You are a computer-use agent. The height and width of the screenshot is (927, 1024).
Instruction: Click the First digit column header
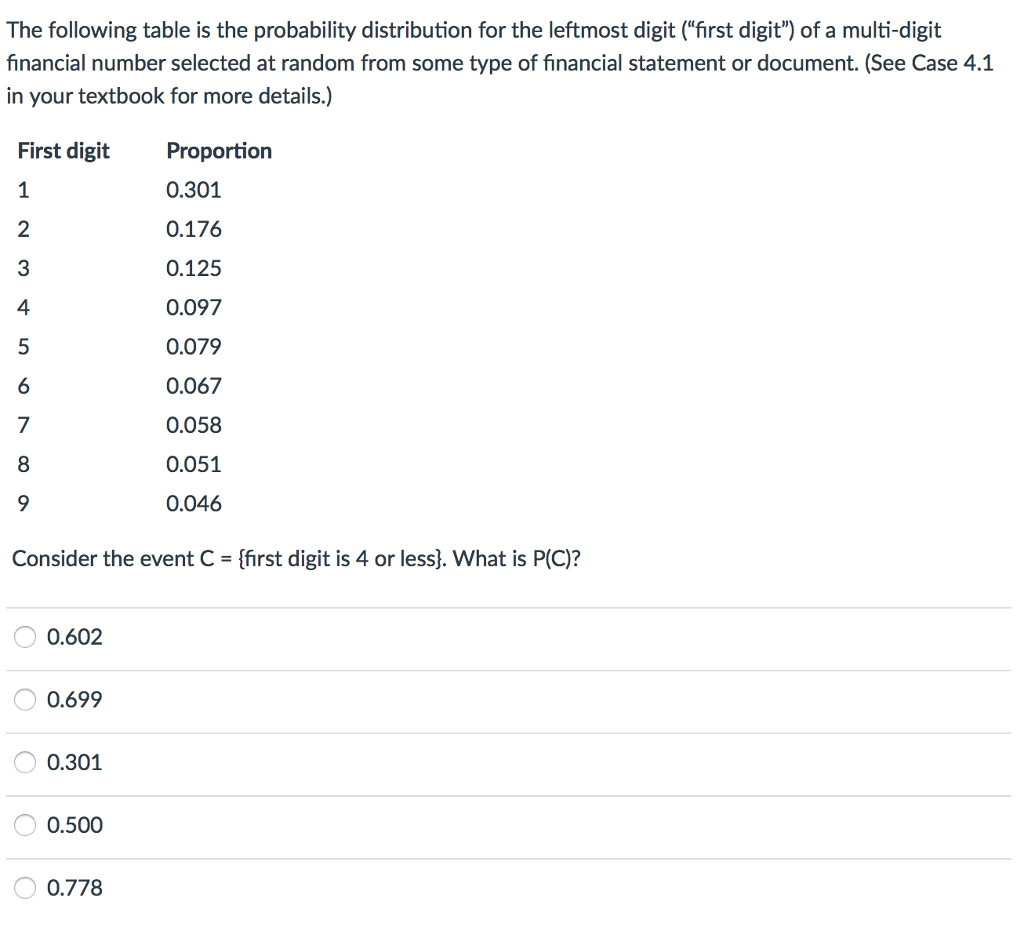coord(64,151)
